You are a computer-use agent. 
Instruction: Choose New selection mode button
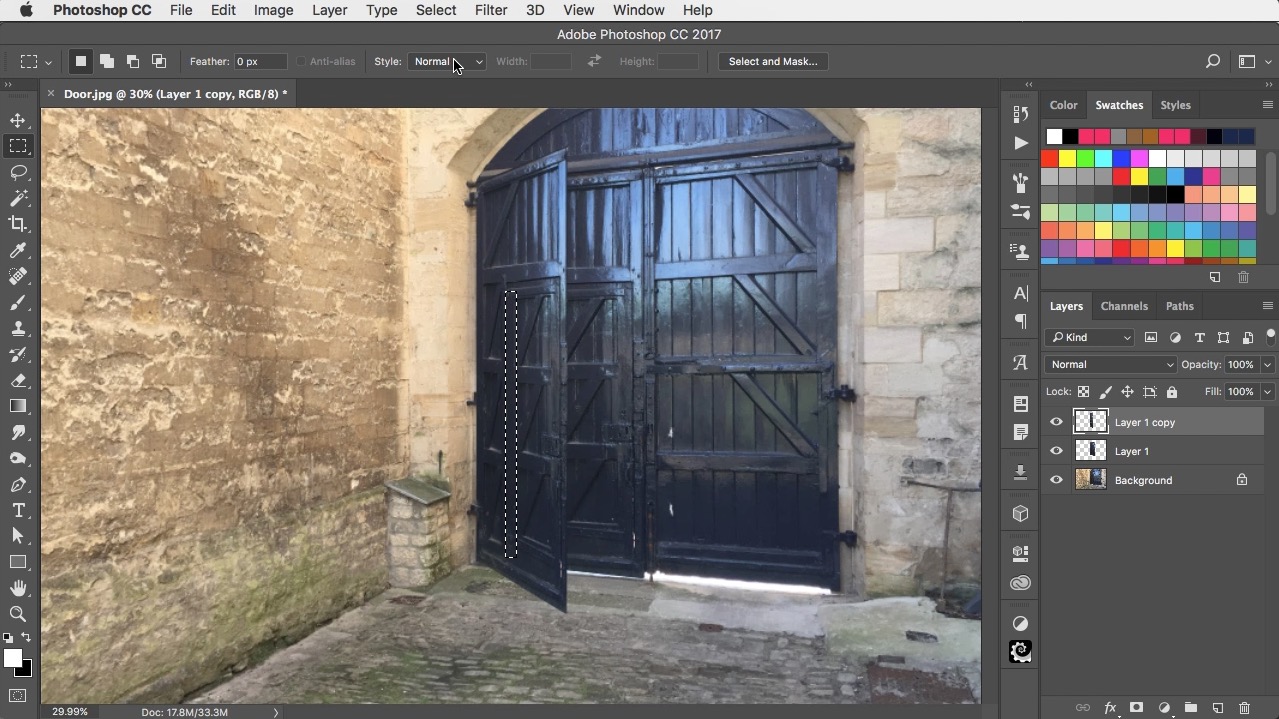point(81,61)
